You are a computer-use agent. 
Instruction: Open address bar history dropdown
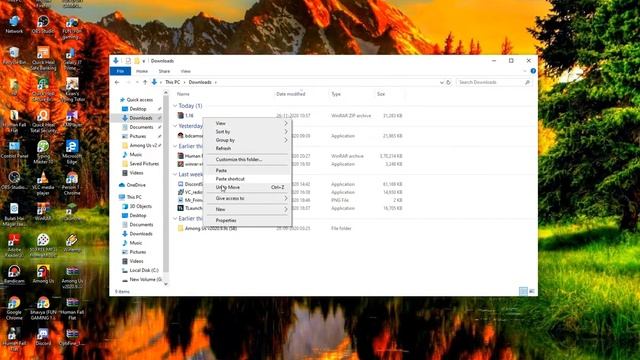(x=441, y=82)
